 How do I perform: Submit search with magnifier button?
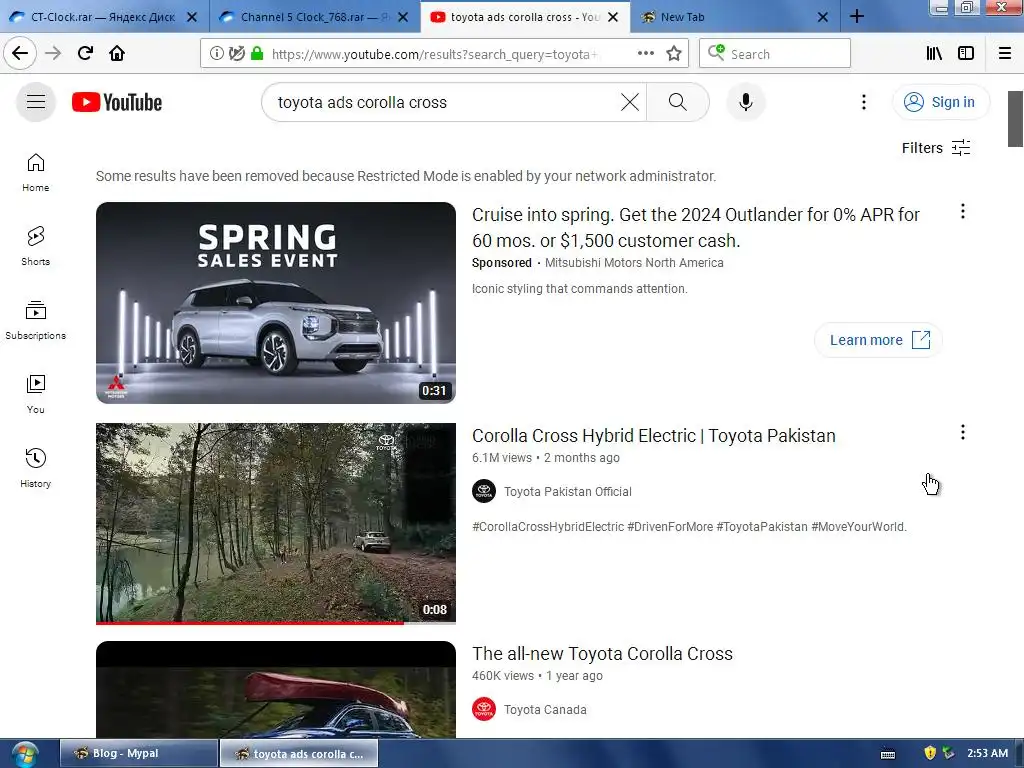point(678,102)
